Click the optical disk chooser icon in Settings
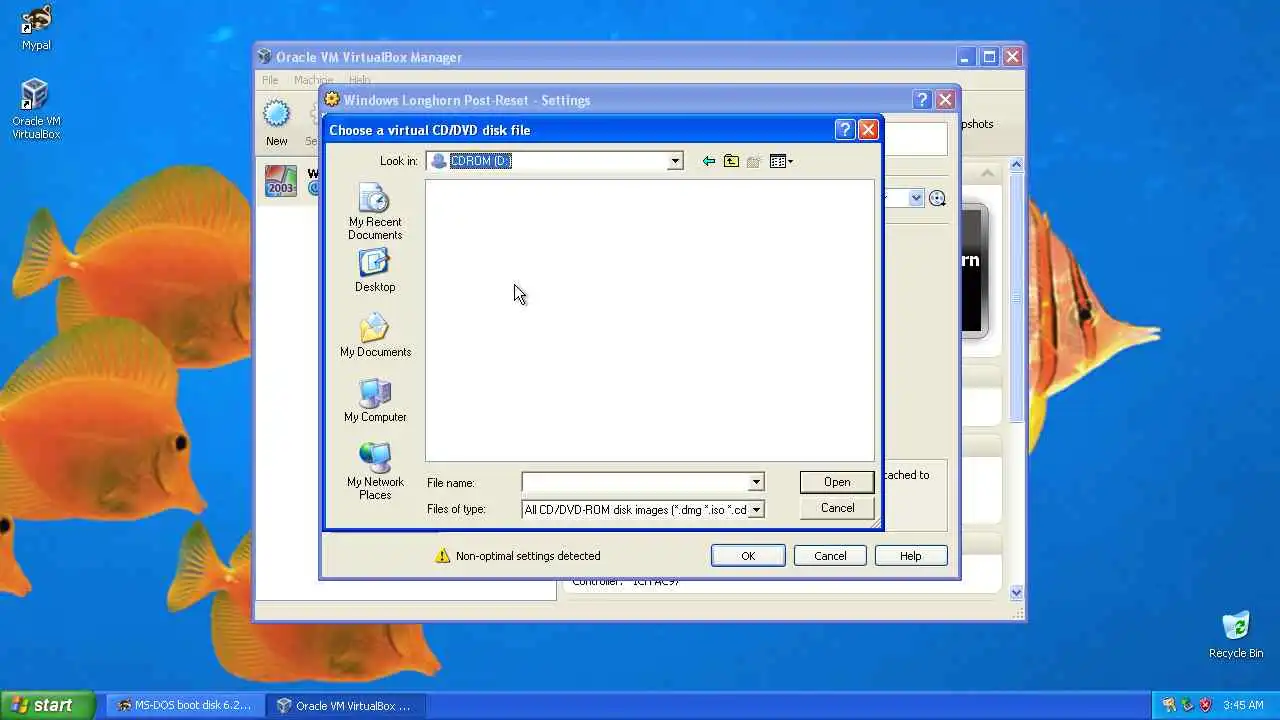 point(937,198)
